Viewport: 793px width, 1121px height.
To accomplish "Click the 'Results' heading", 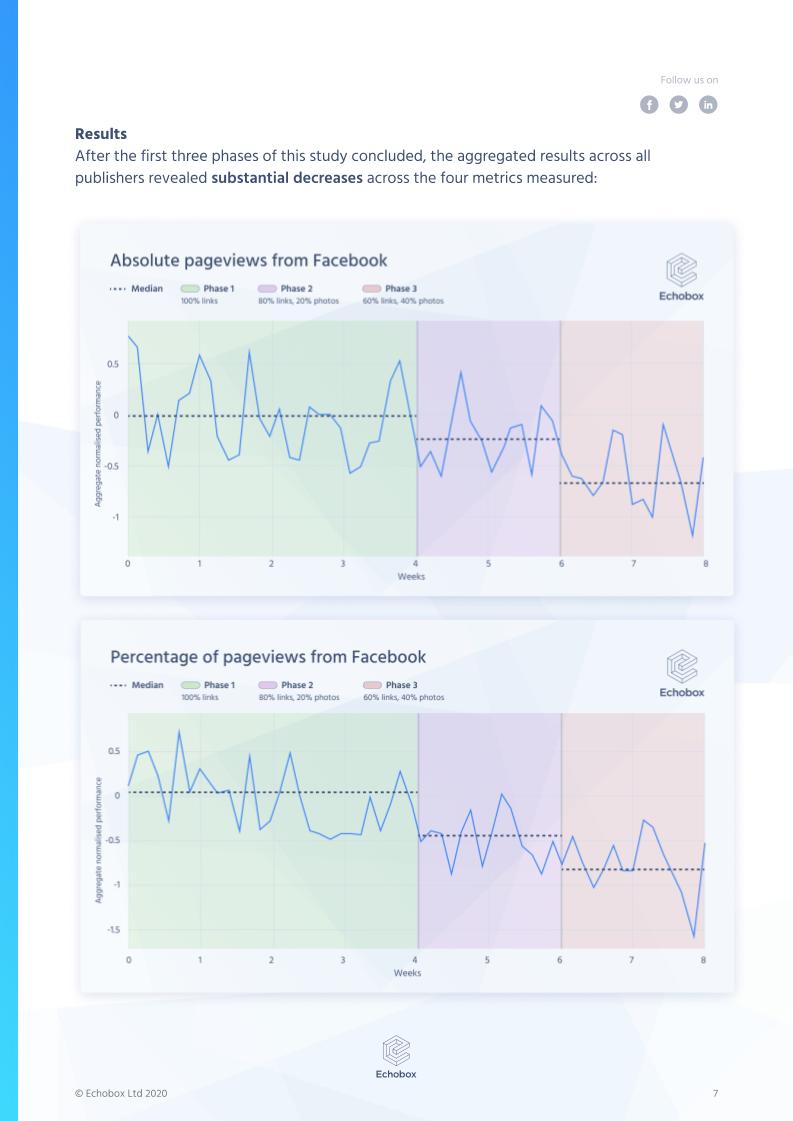I will tap(101, 131).
